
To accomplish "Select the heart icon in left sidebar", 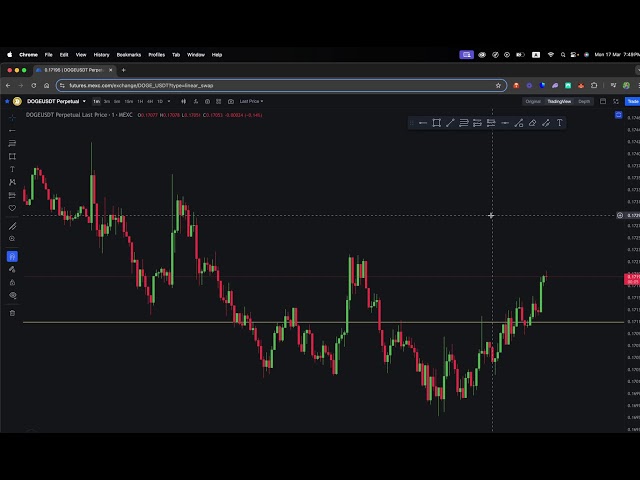I will (x=13, y=208).
